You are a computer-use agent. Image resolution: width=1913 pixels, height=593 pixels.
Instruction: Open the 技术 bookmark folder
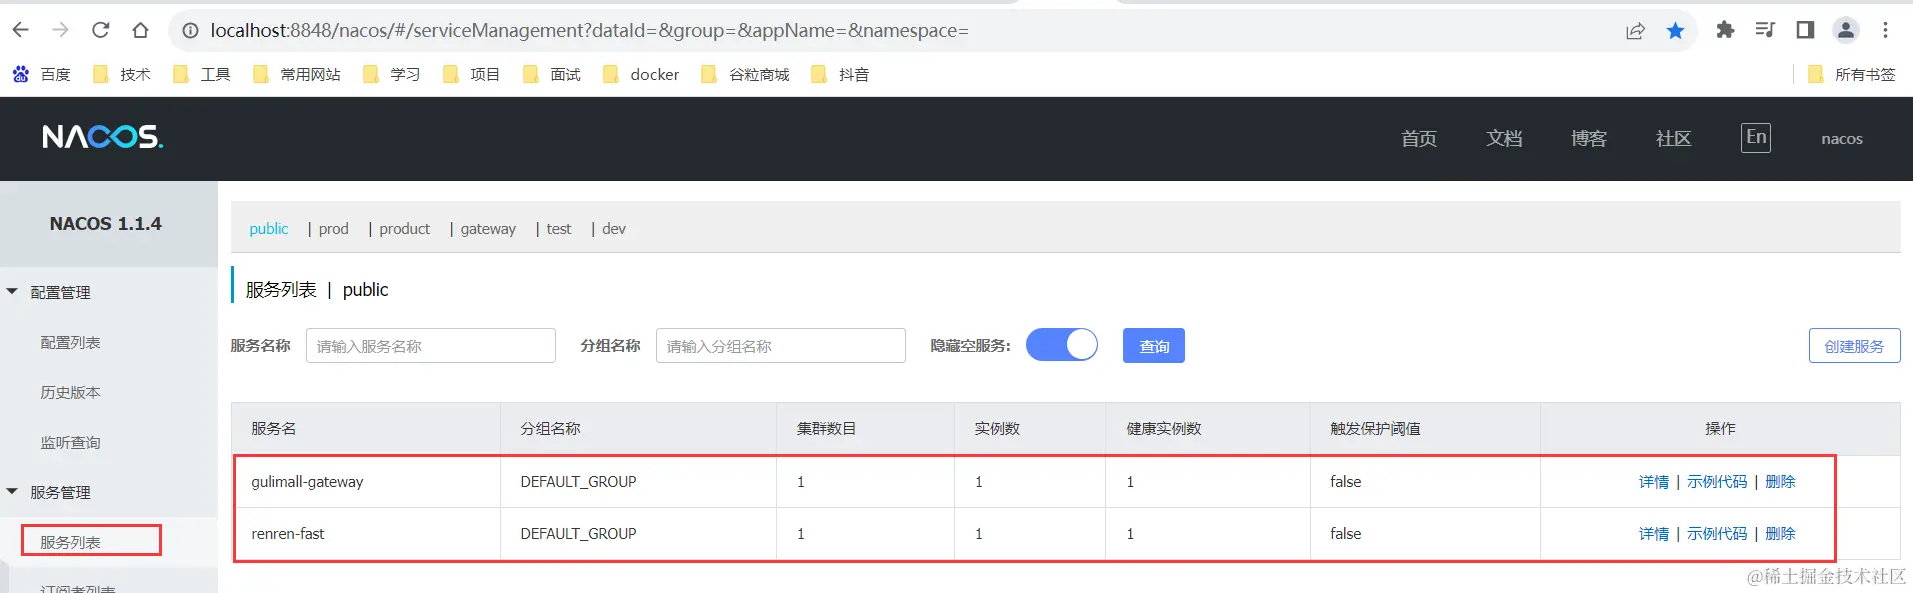(x=121, y=74)
